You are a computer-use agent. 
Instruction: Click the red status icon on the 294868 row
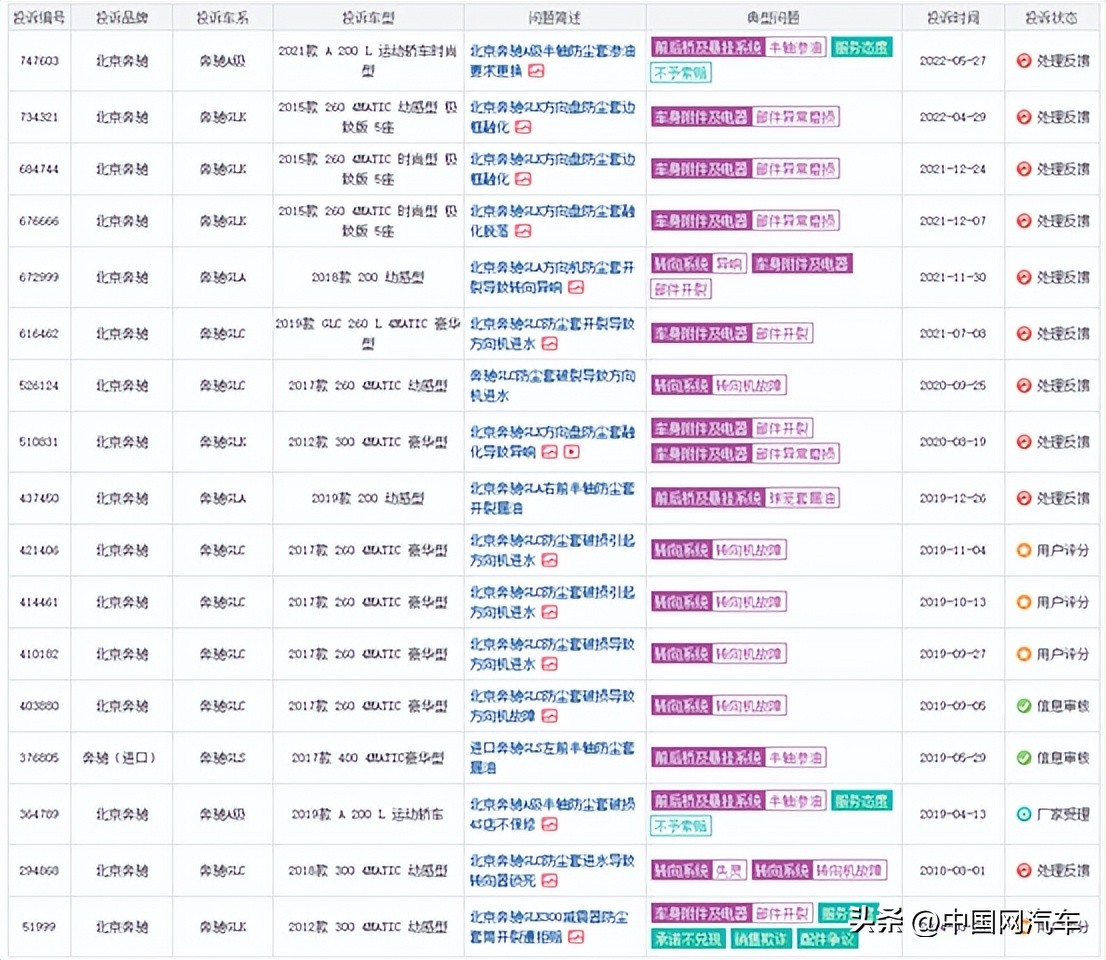pos(1022,870)
